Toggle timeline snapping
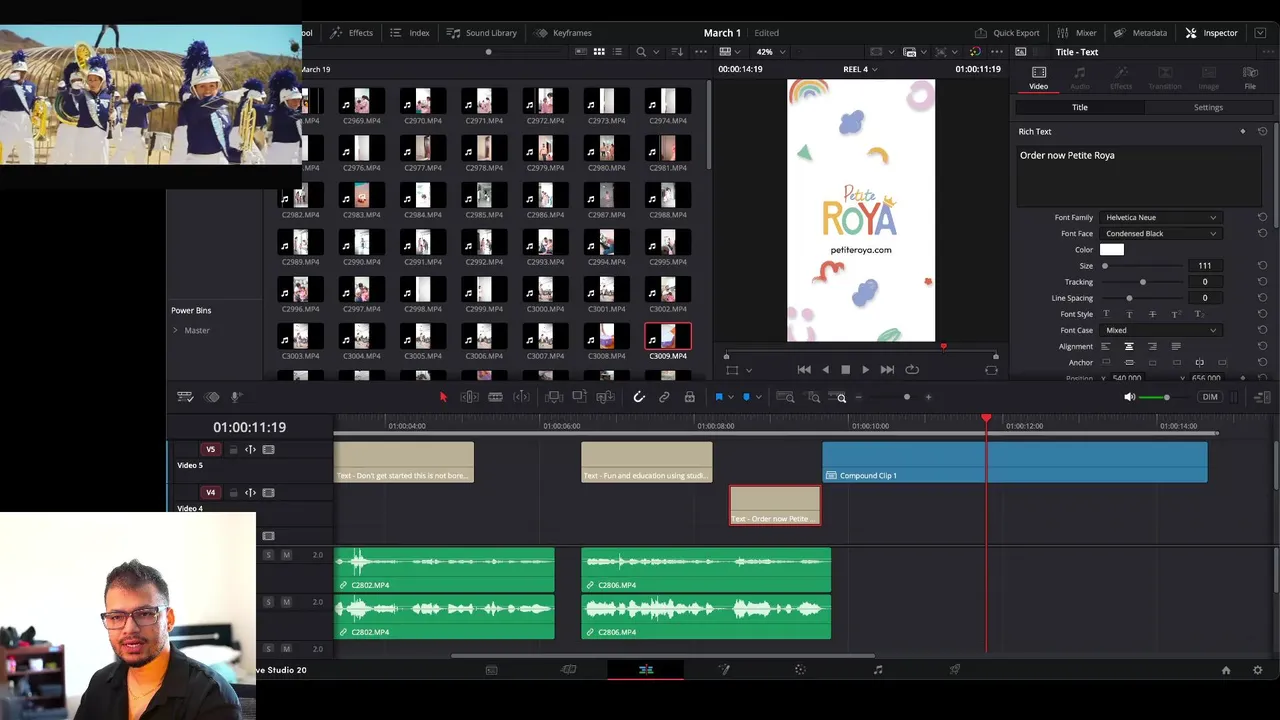This screenshot has height=720, width=1280. (639, 397)
